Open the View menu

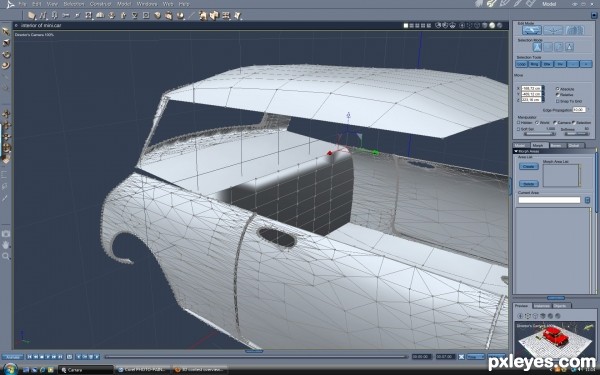(52, 4)
